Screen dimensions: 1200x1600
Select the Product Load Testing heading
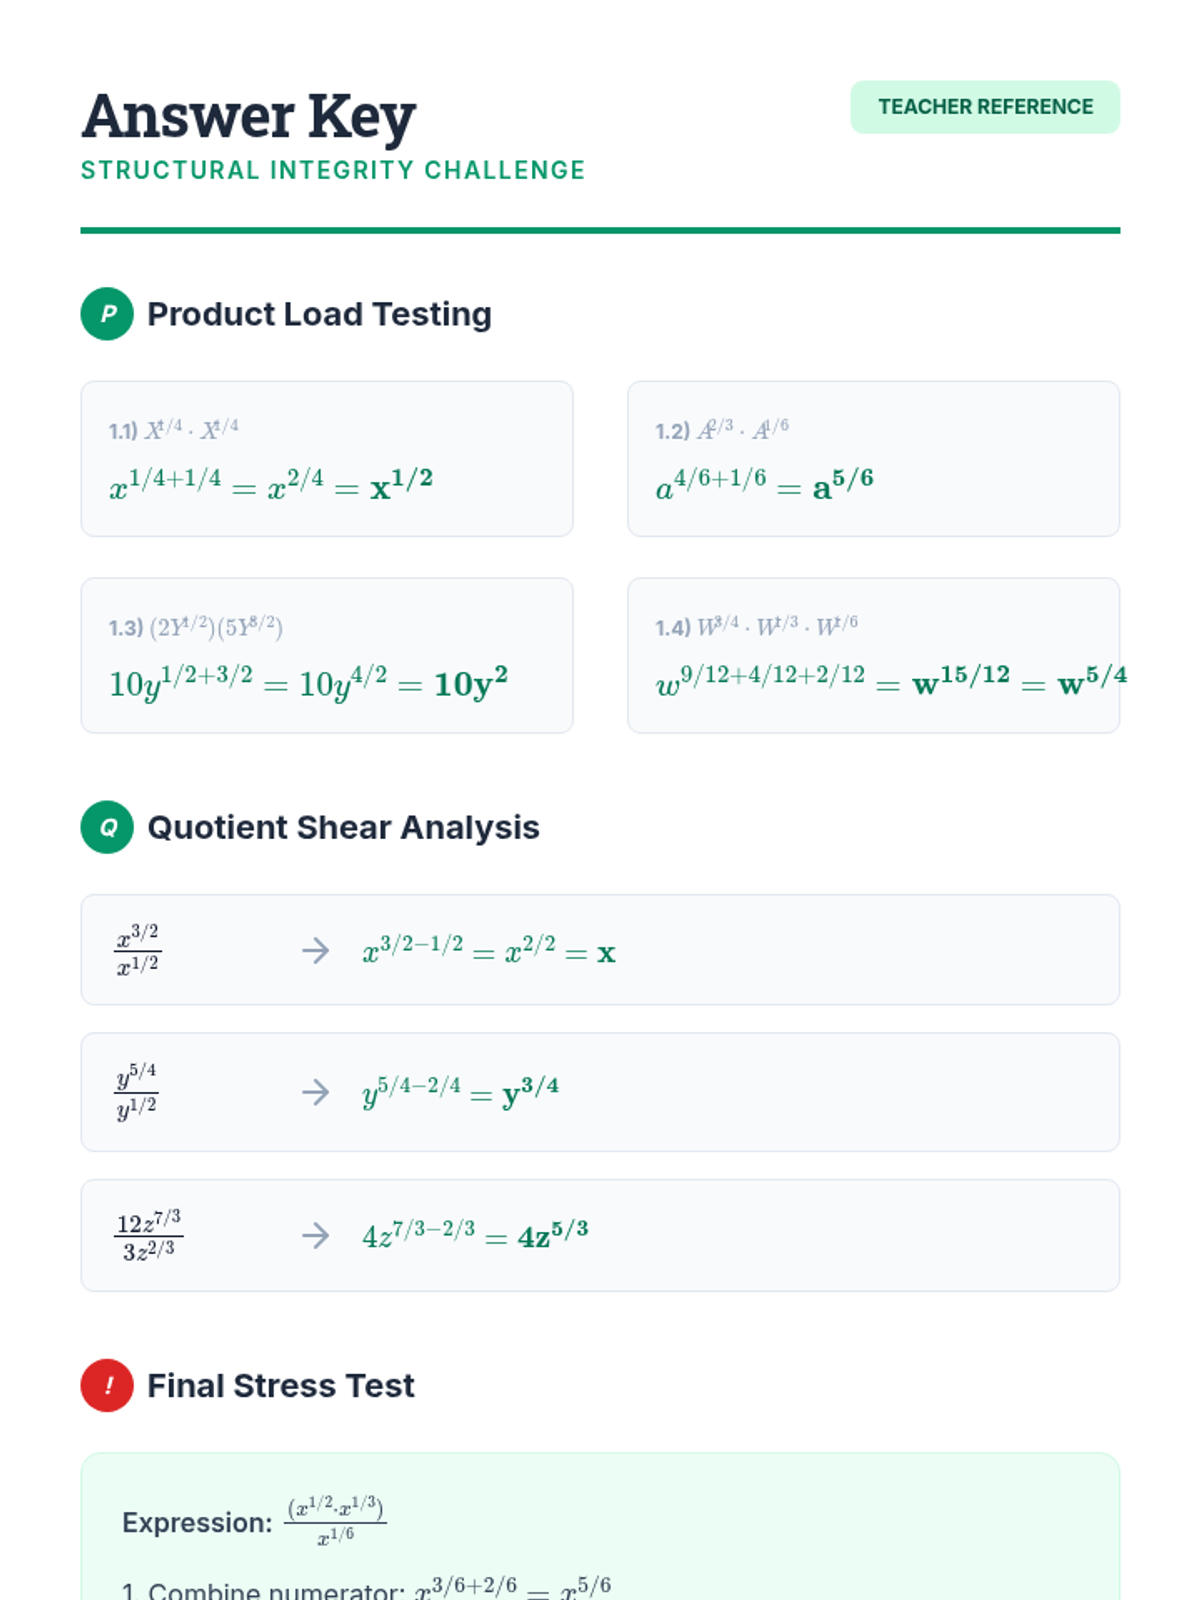pyautogui.click(x=319, y=314)
